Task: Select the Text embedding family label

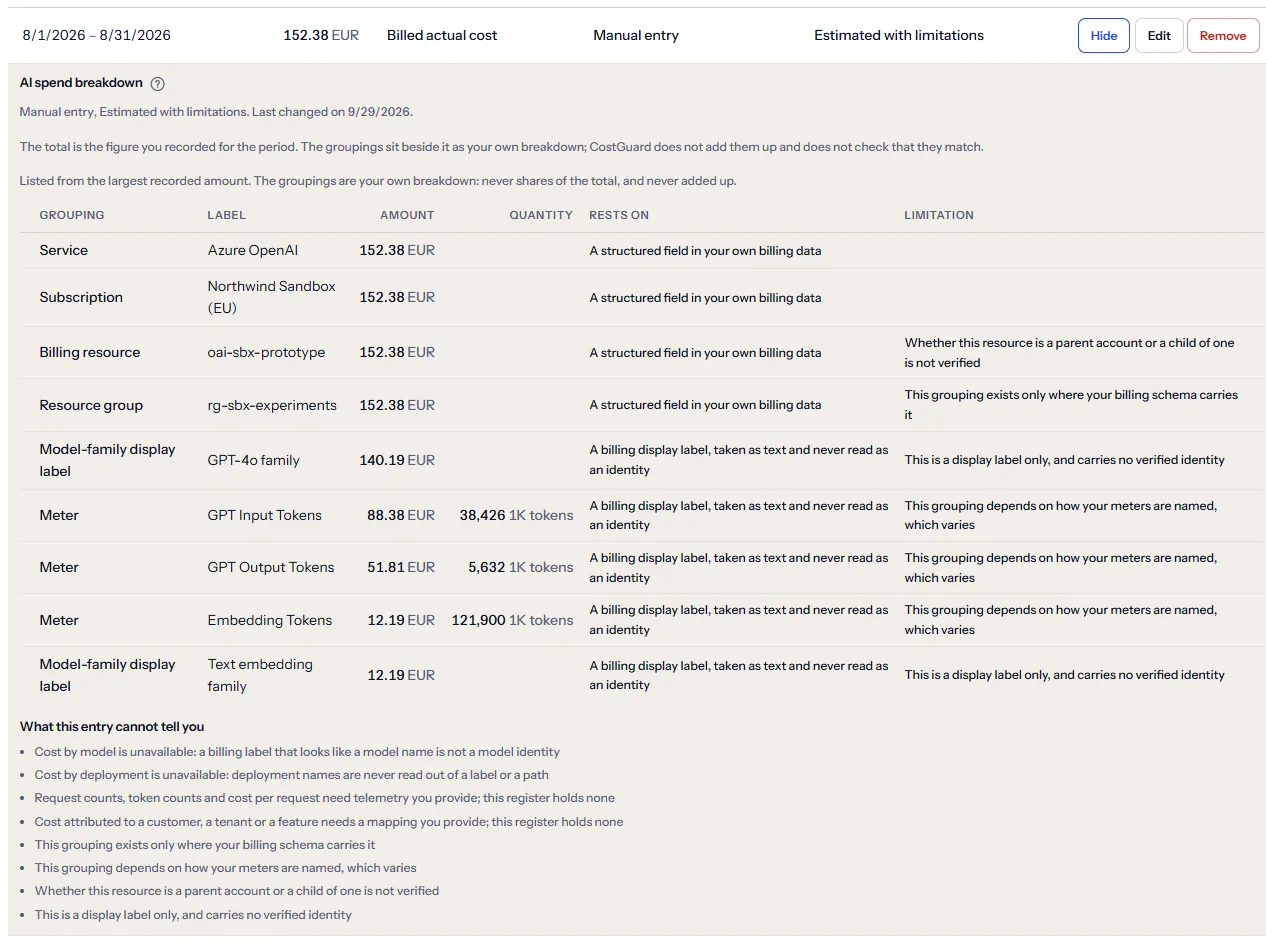Action: point(260,675)
